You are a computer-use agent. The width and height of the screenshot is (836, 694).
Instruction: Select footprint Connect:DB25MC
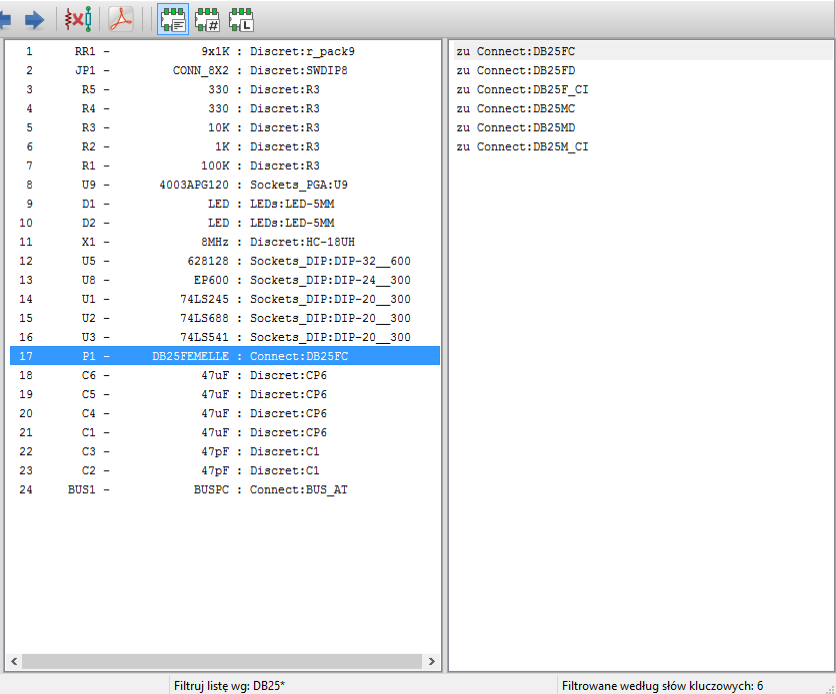pos(642,109)
